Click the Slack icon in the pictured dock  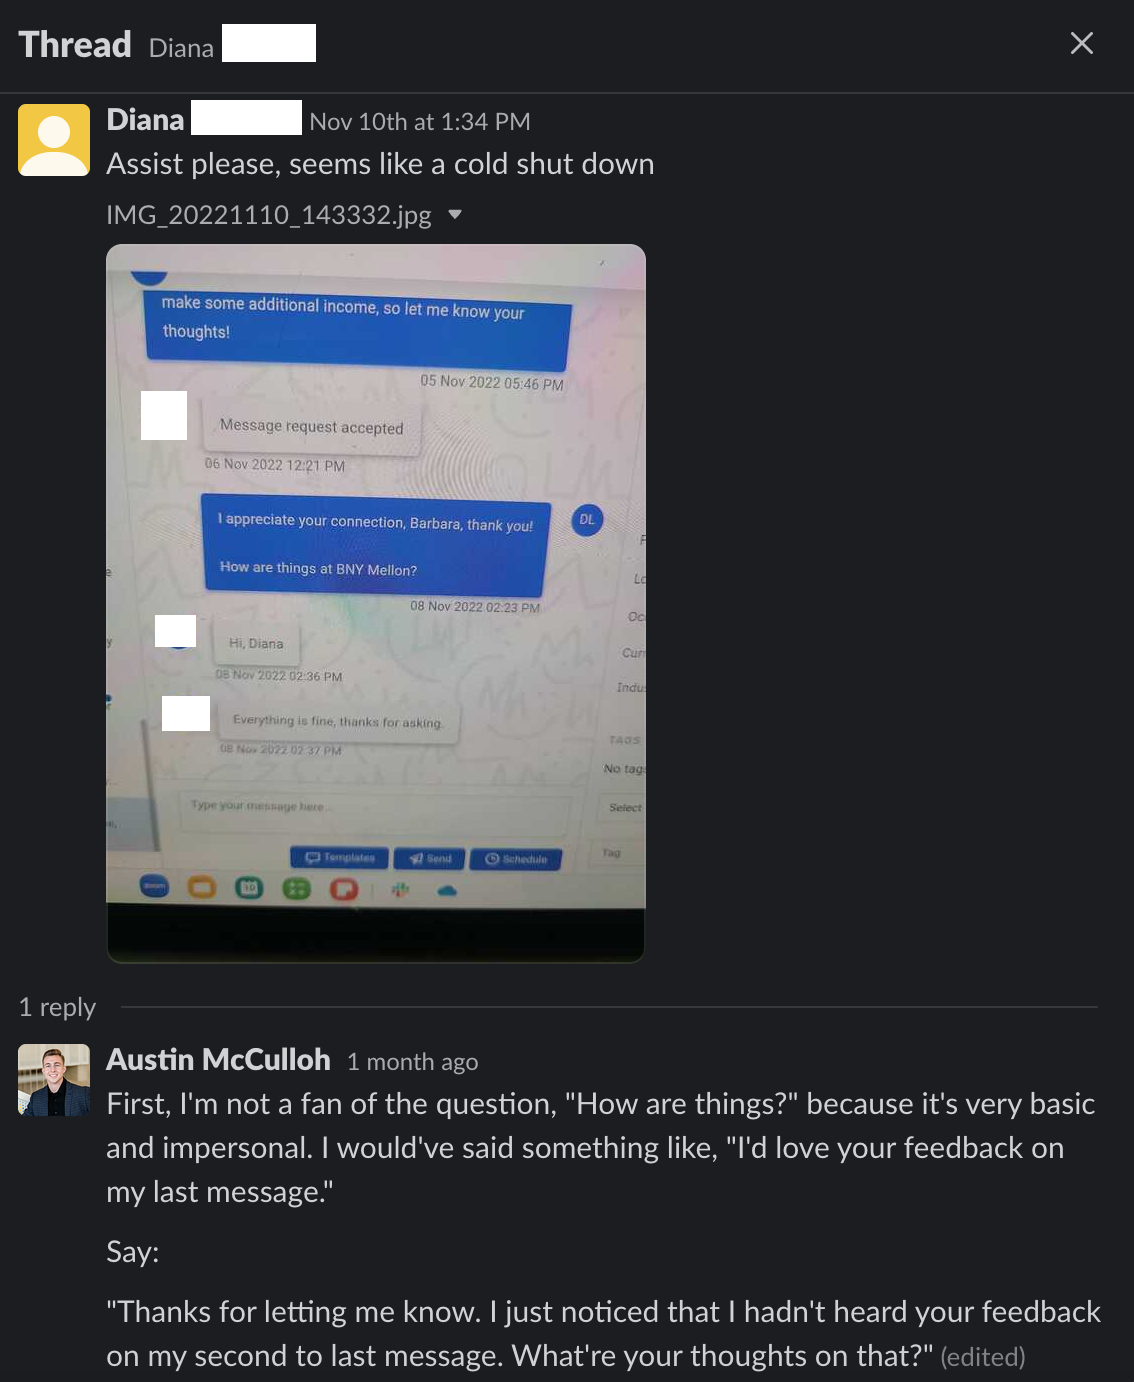pos(401,889)
